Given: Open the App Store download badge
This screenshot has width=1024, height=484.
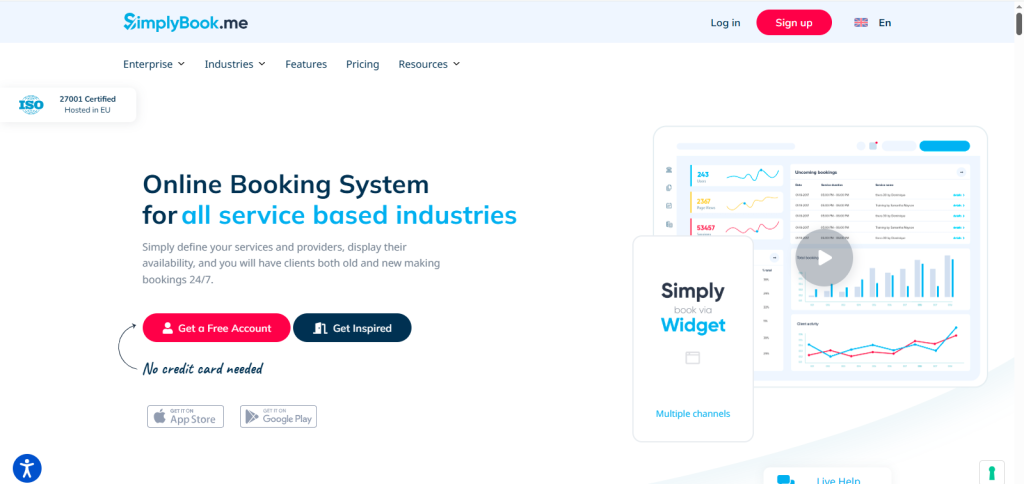Looking at the screenshot, I should coord(185,417).
